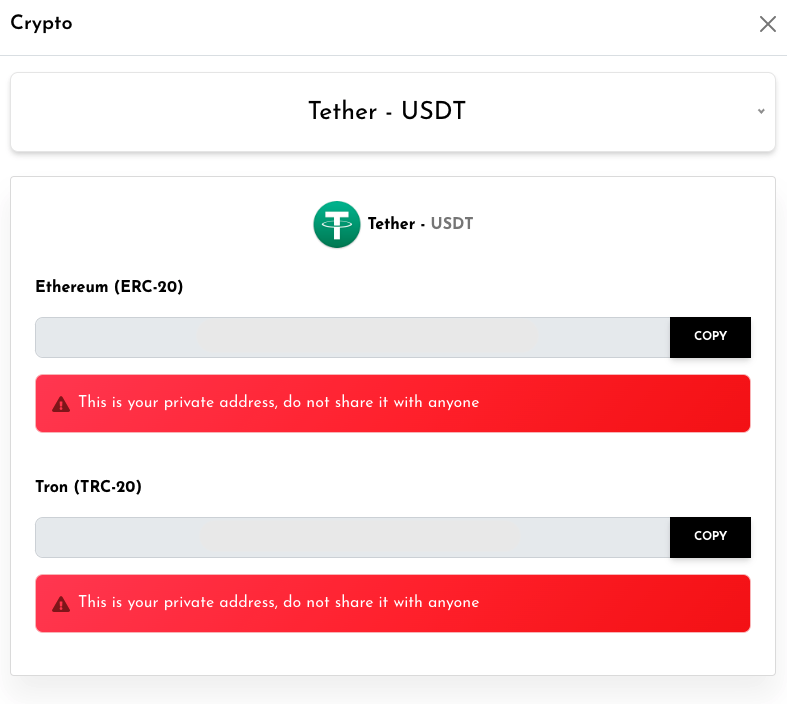Close the Crypto dialog
The image size is (787, 704).
(x=768, y=24)
